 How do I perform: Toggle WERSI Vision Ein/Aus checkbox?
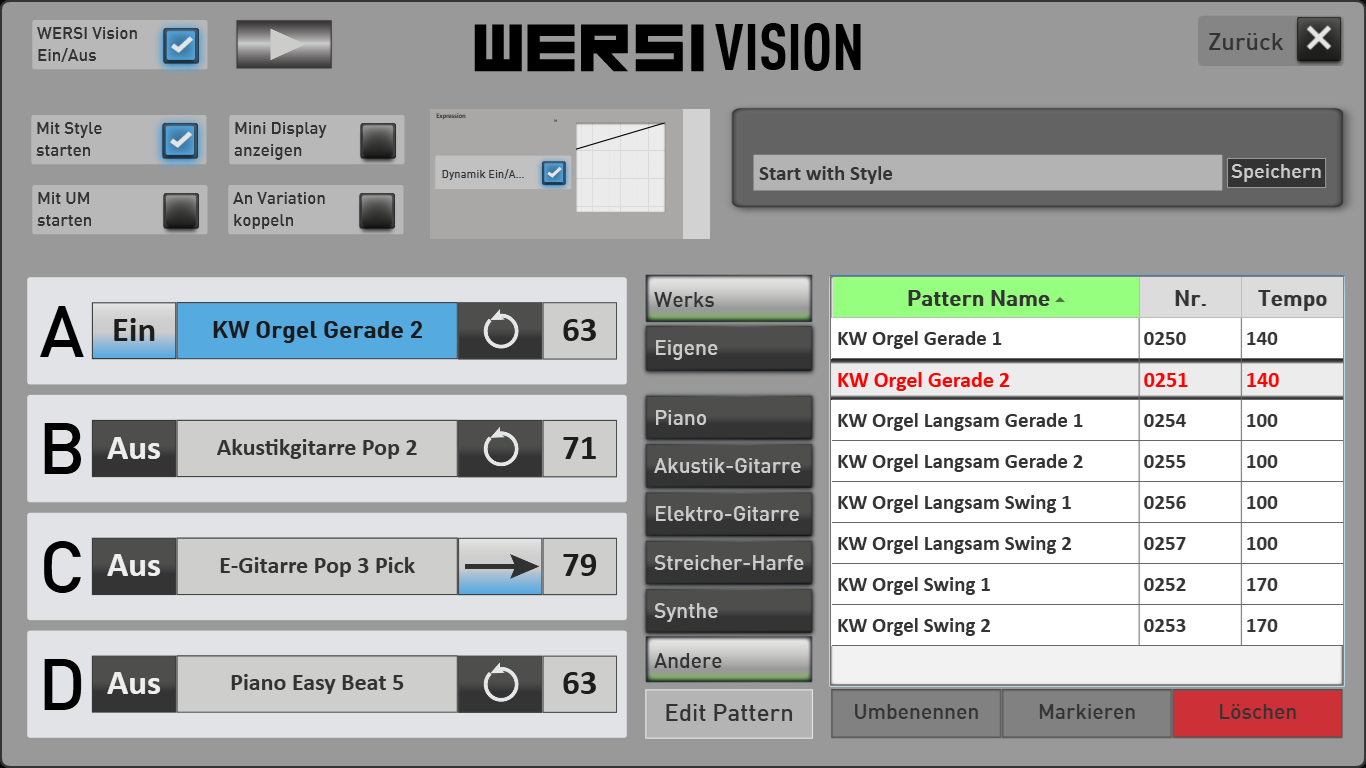click(x=181, y=45)
